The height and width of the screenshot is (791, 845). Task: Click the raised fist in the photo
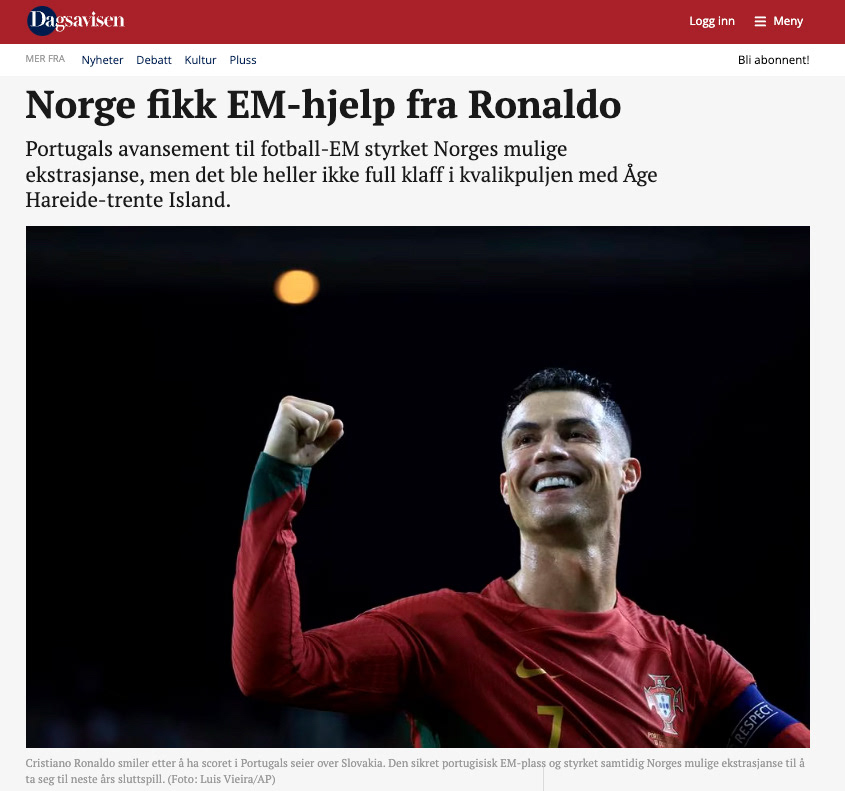click(303, 430)
